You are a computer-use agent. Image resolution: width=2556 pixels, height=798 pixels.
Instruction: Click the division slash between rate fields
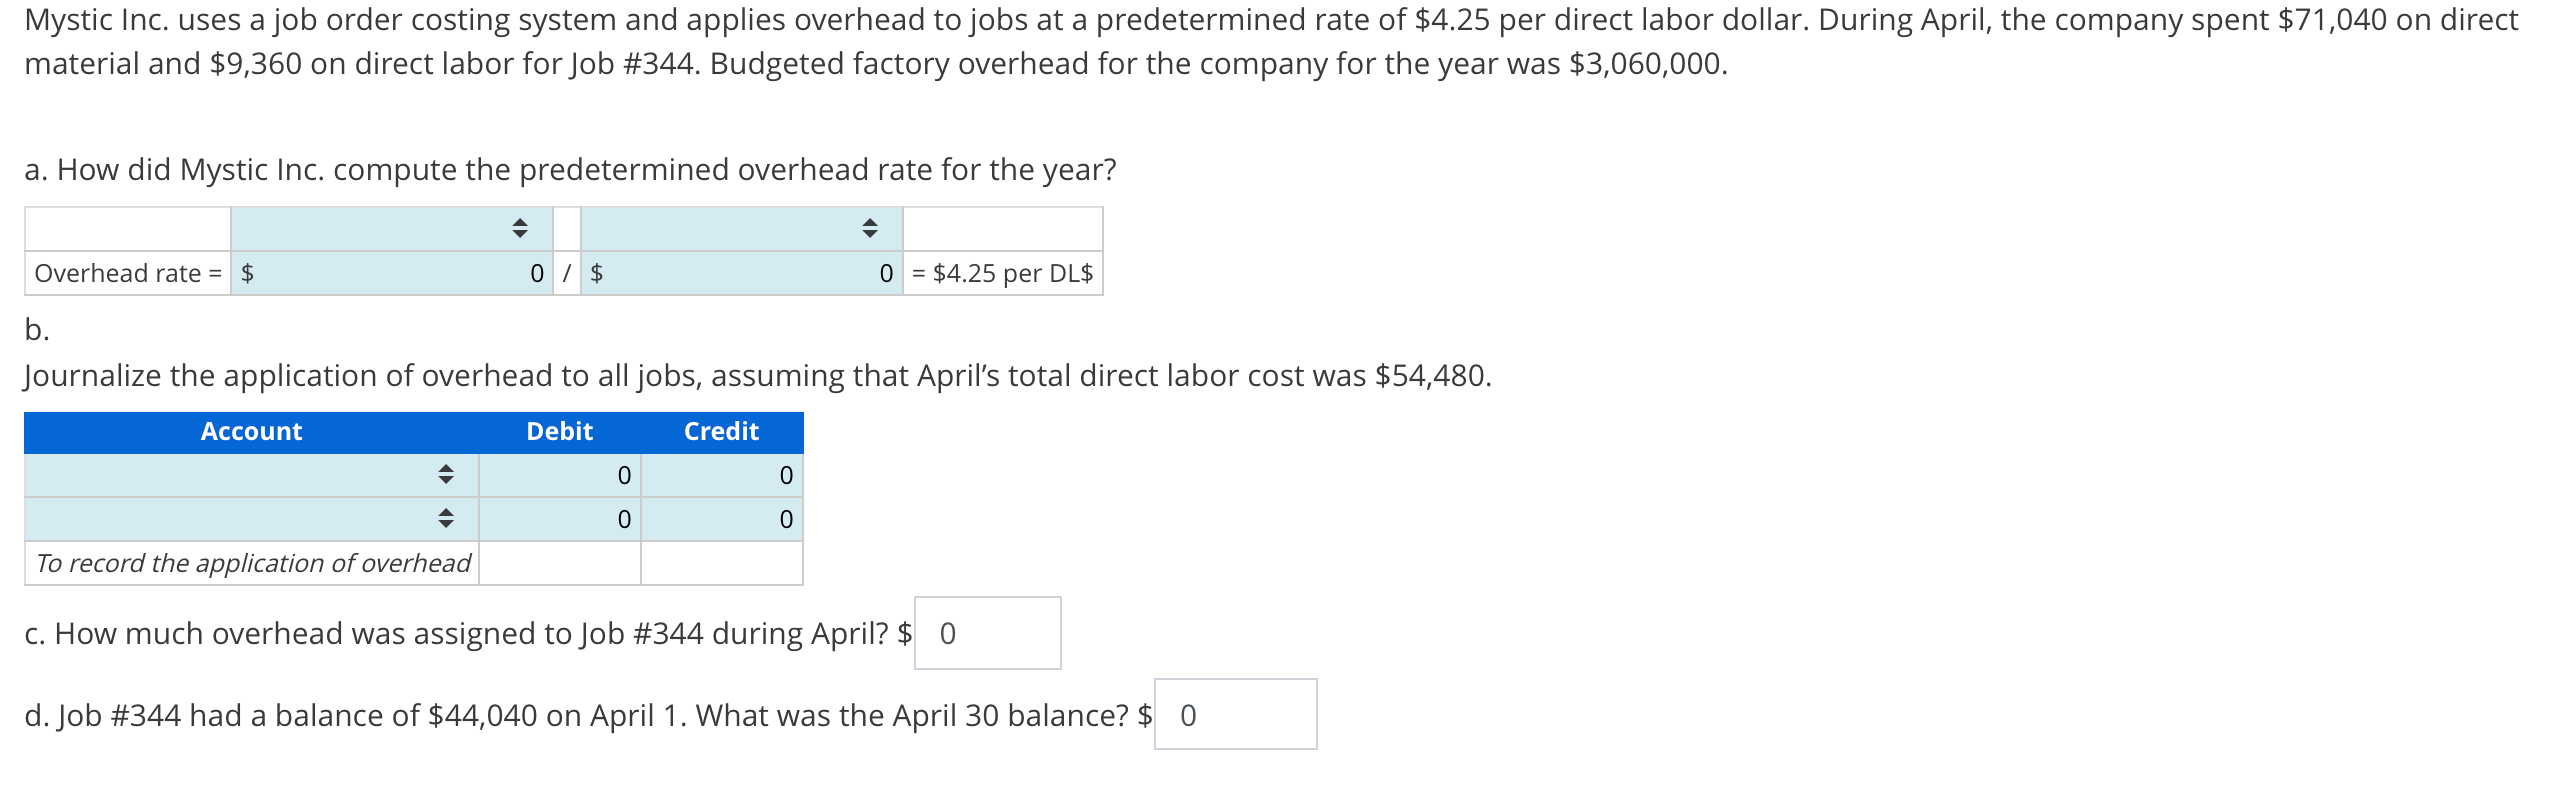click(567, 273)
